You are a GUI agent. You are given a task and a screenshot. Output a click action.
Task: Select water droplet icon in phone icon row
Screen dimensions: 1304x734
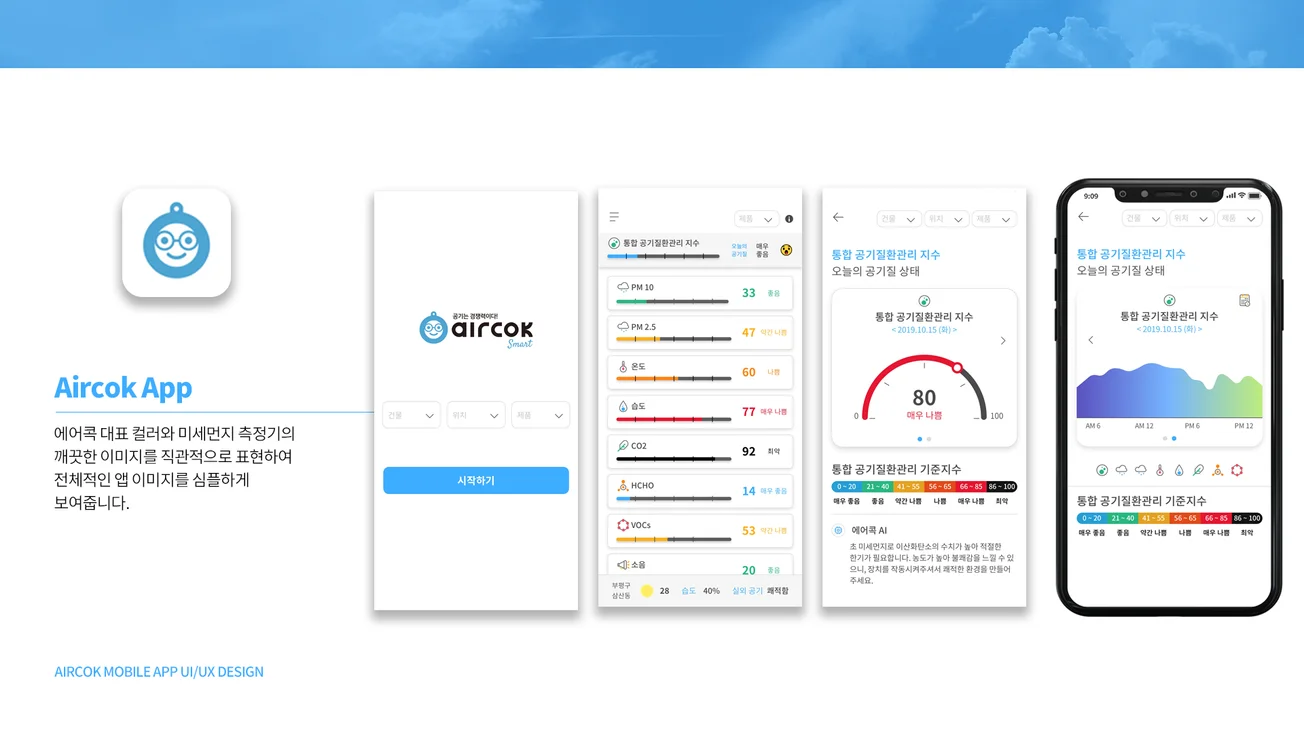point(1179,470)
